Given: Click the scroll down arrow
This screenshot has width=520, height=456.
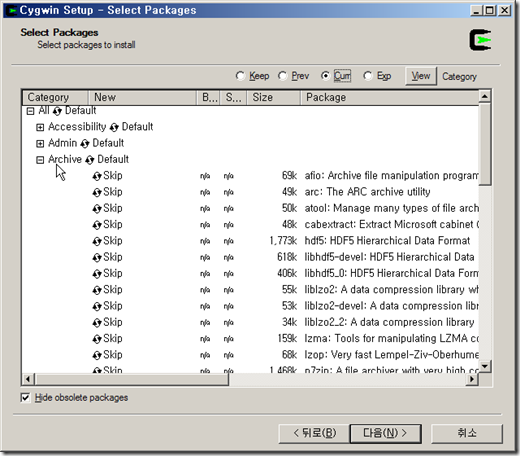Looking at the screenshot, I should 485,367.
